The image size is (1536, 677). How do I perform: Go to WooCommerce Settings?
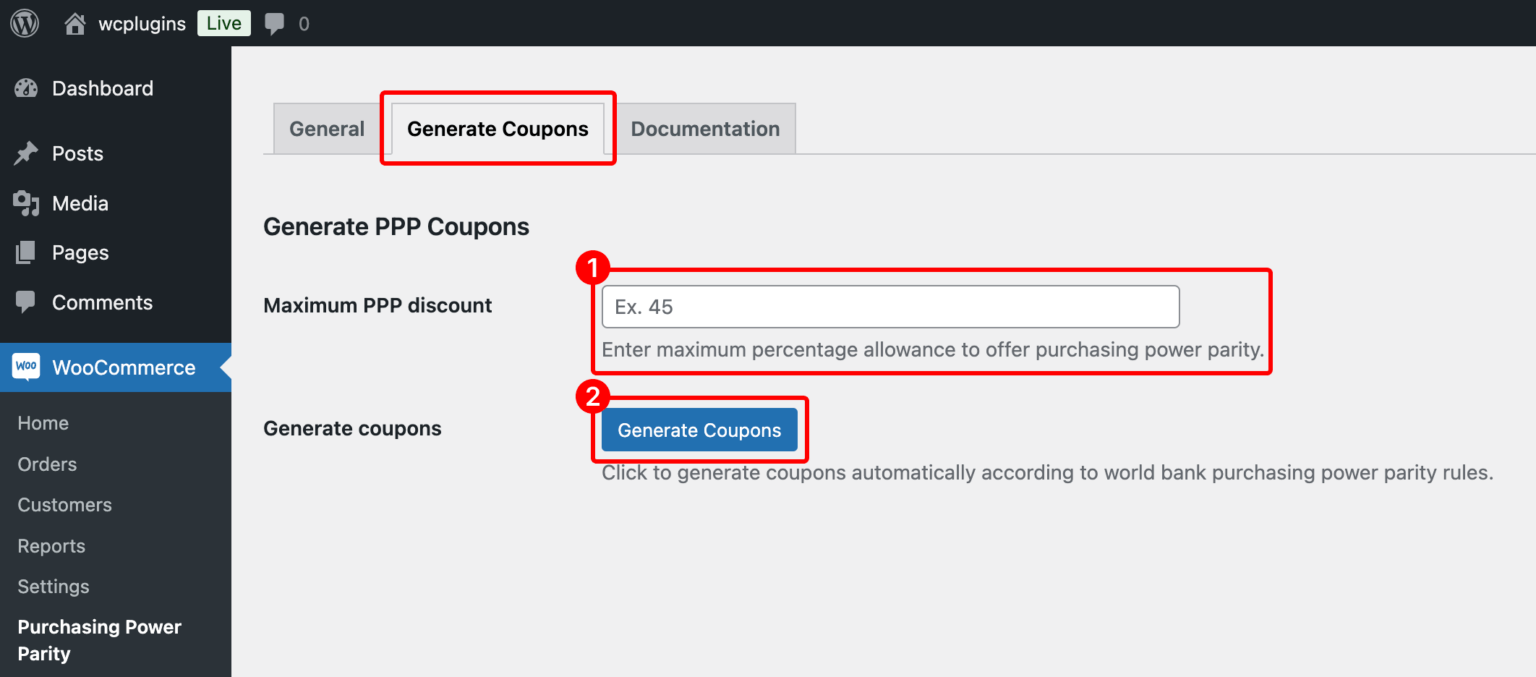point(53,587)
